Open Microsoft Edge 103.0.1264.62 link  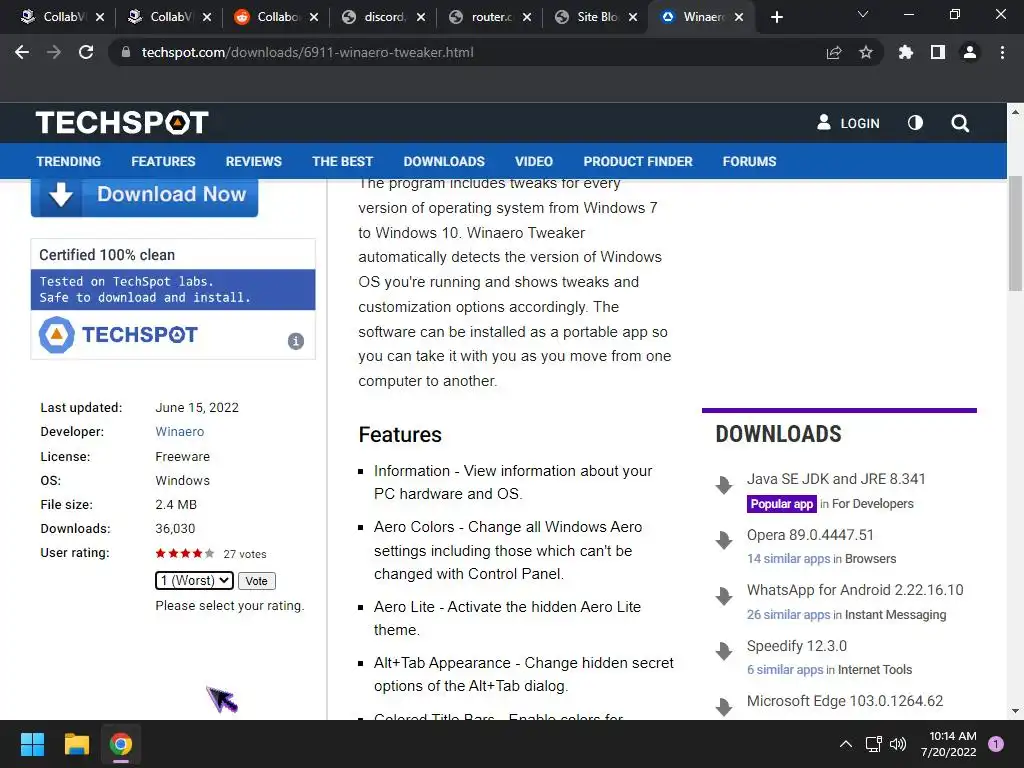[845, 701]
